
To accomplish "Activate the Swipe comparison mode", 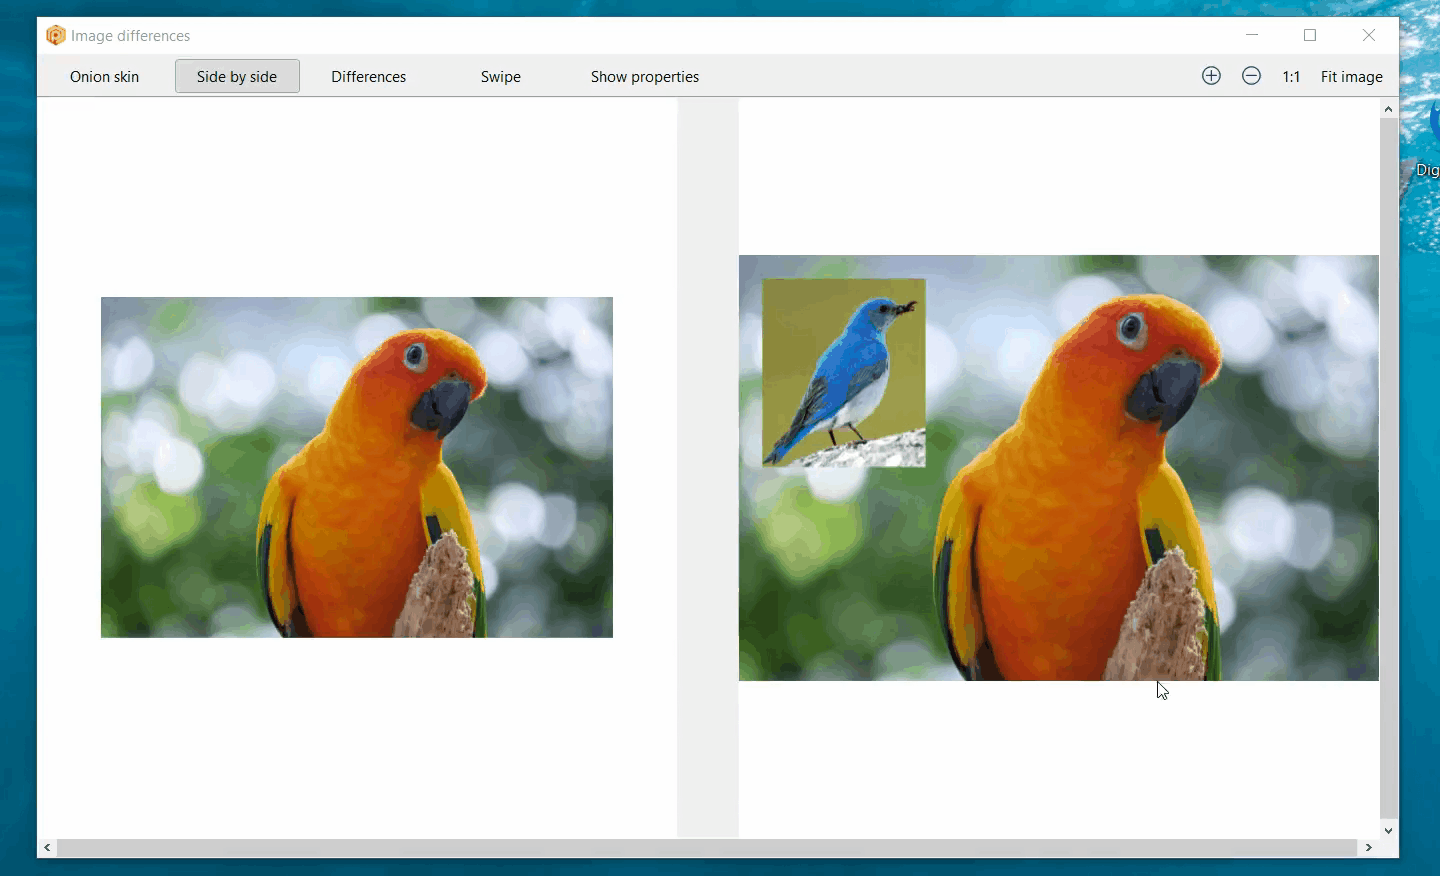I will [500, 76].
